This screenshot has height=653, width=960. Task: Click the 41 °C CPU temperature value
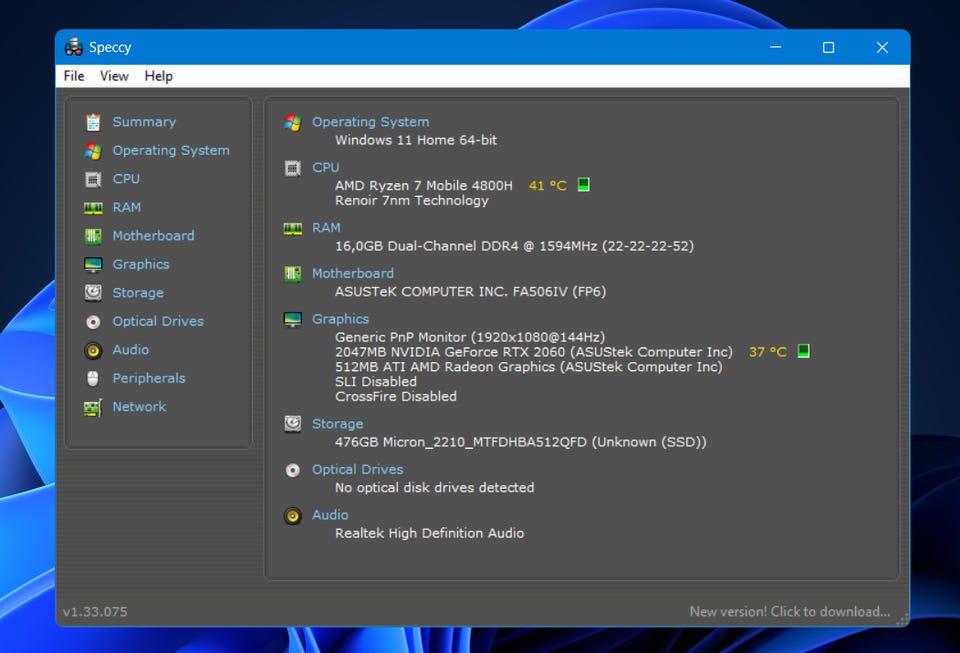[x=548, y=185]
